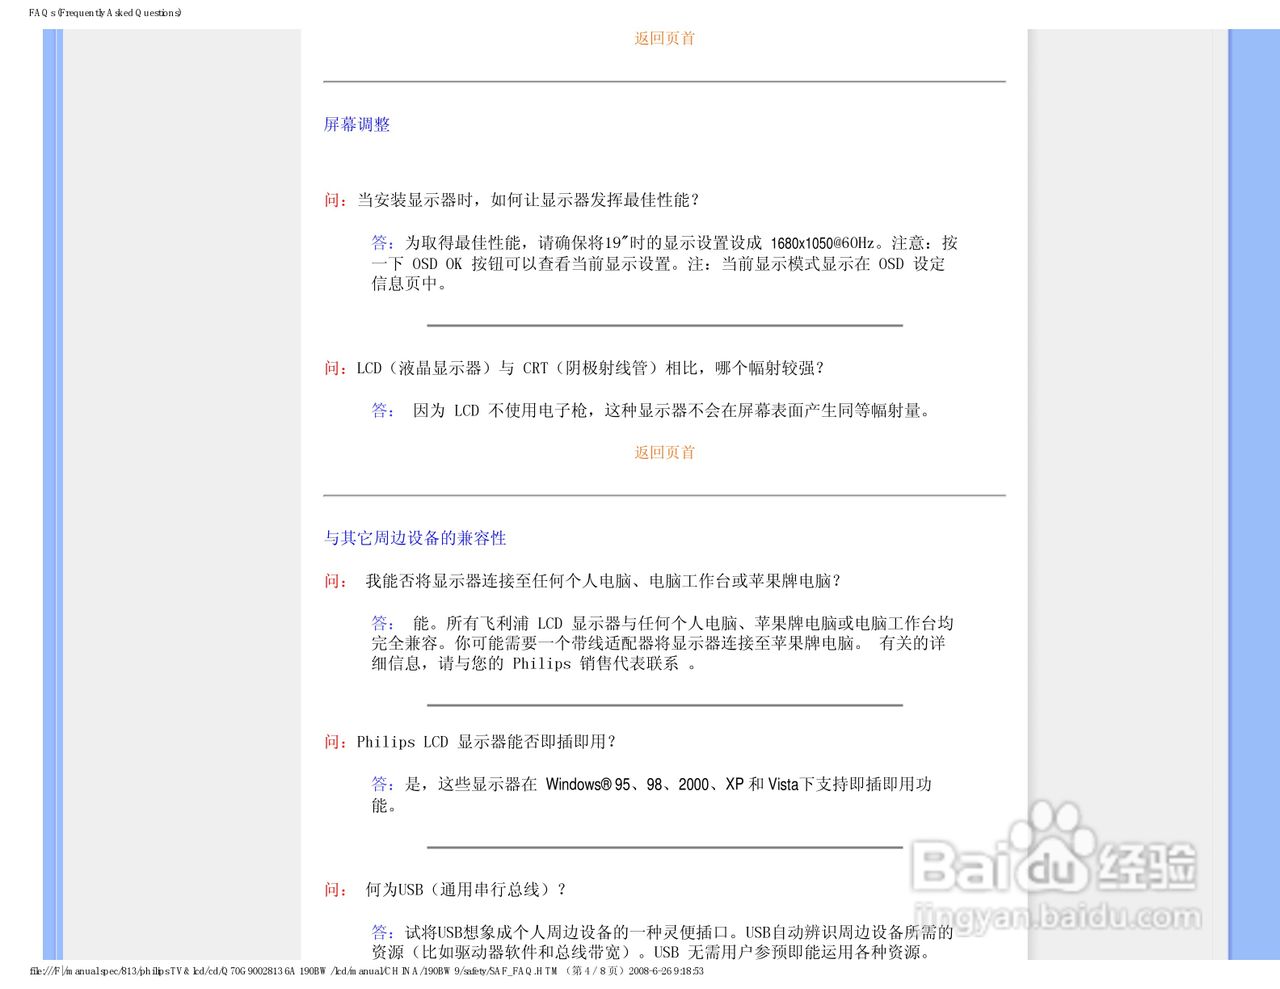
Task: Click 返回页首 link below the CRT answer
Action: coord(664,452)
